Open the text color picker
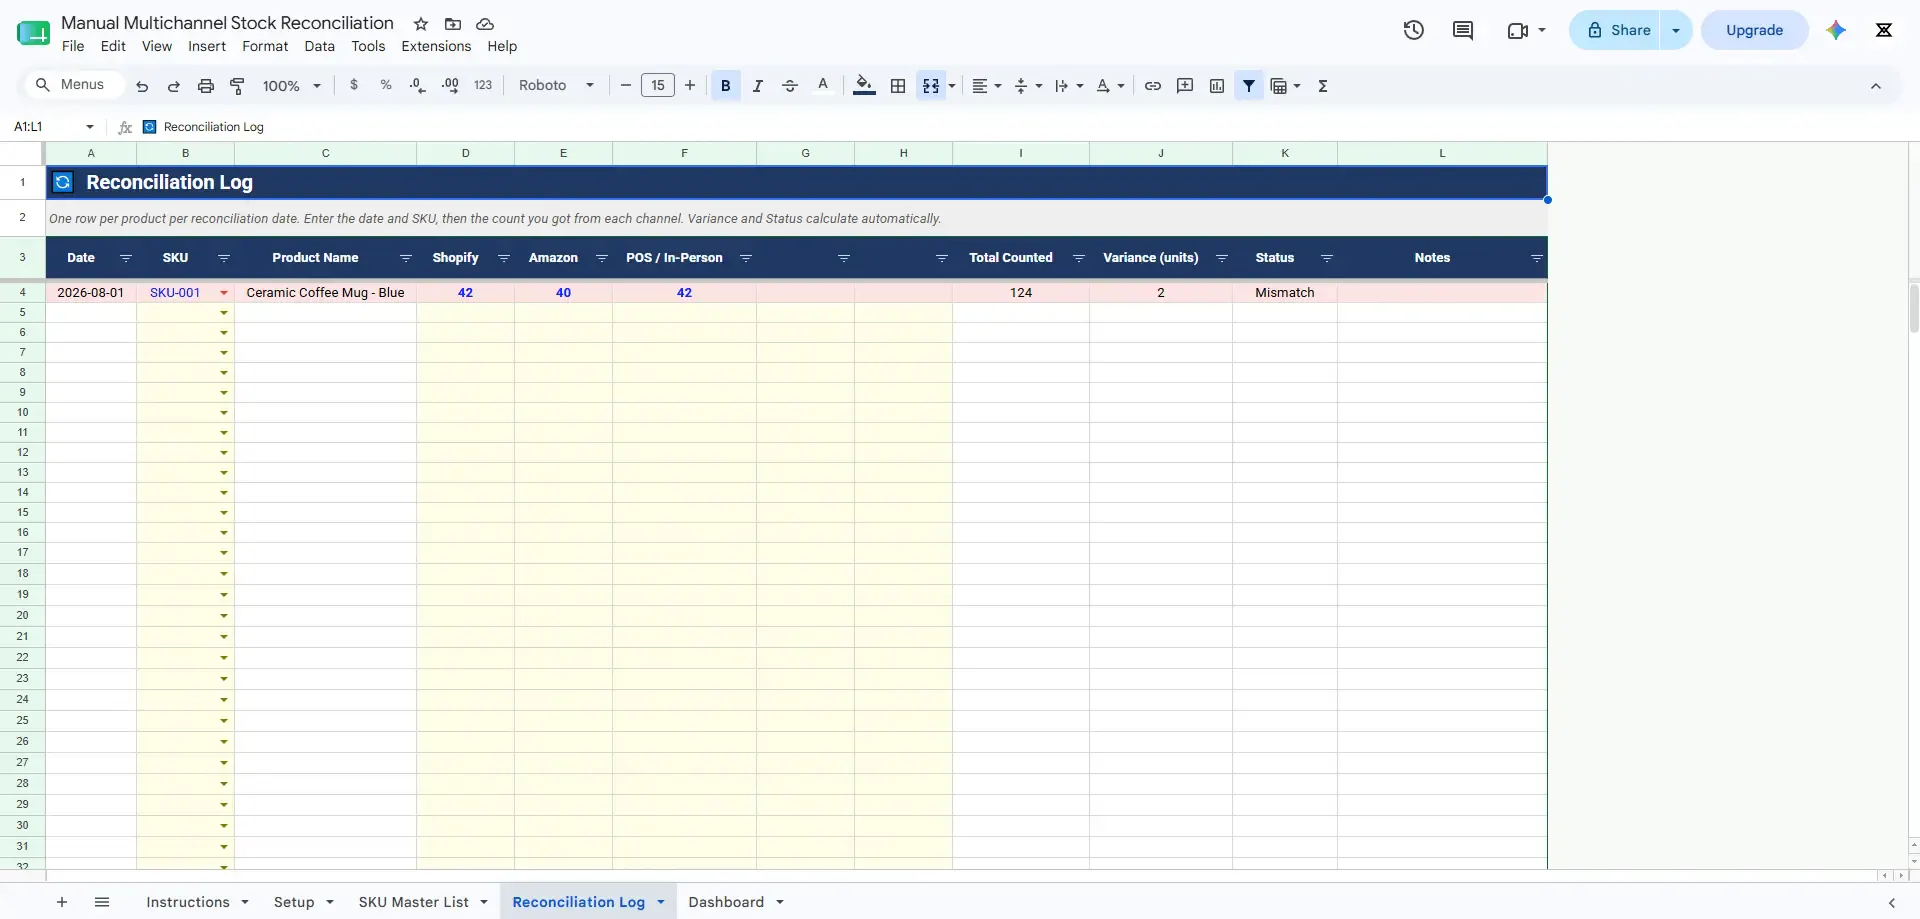The height and width of the screenshot is (919, 1920). 823,86
